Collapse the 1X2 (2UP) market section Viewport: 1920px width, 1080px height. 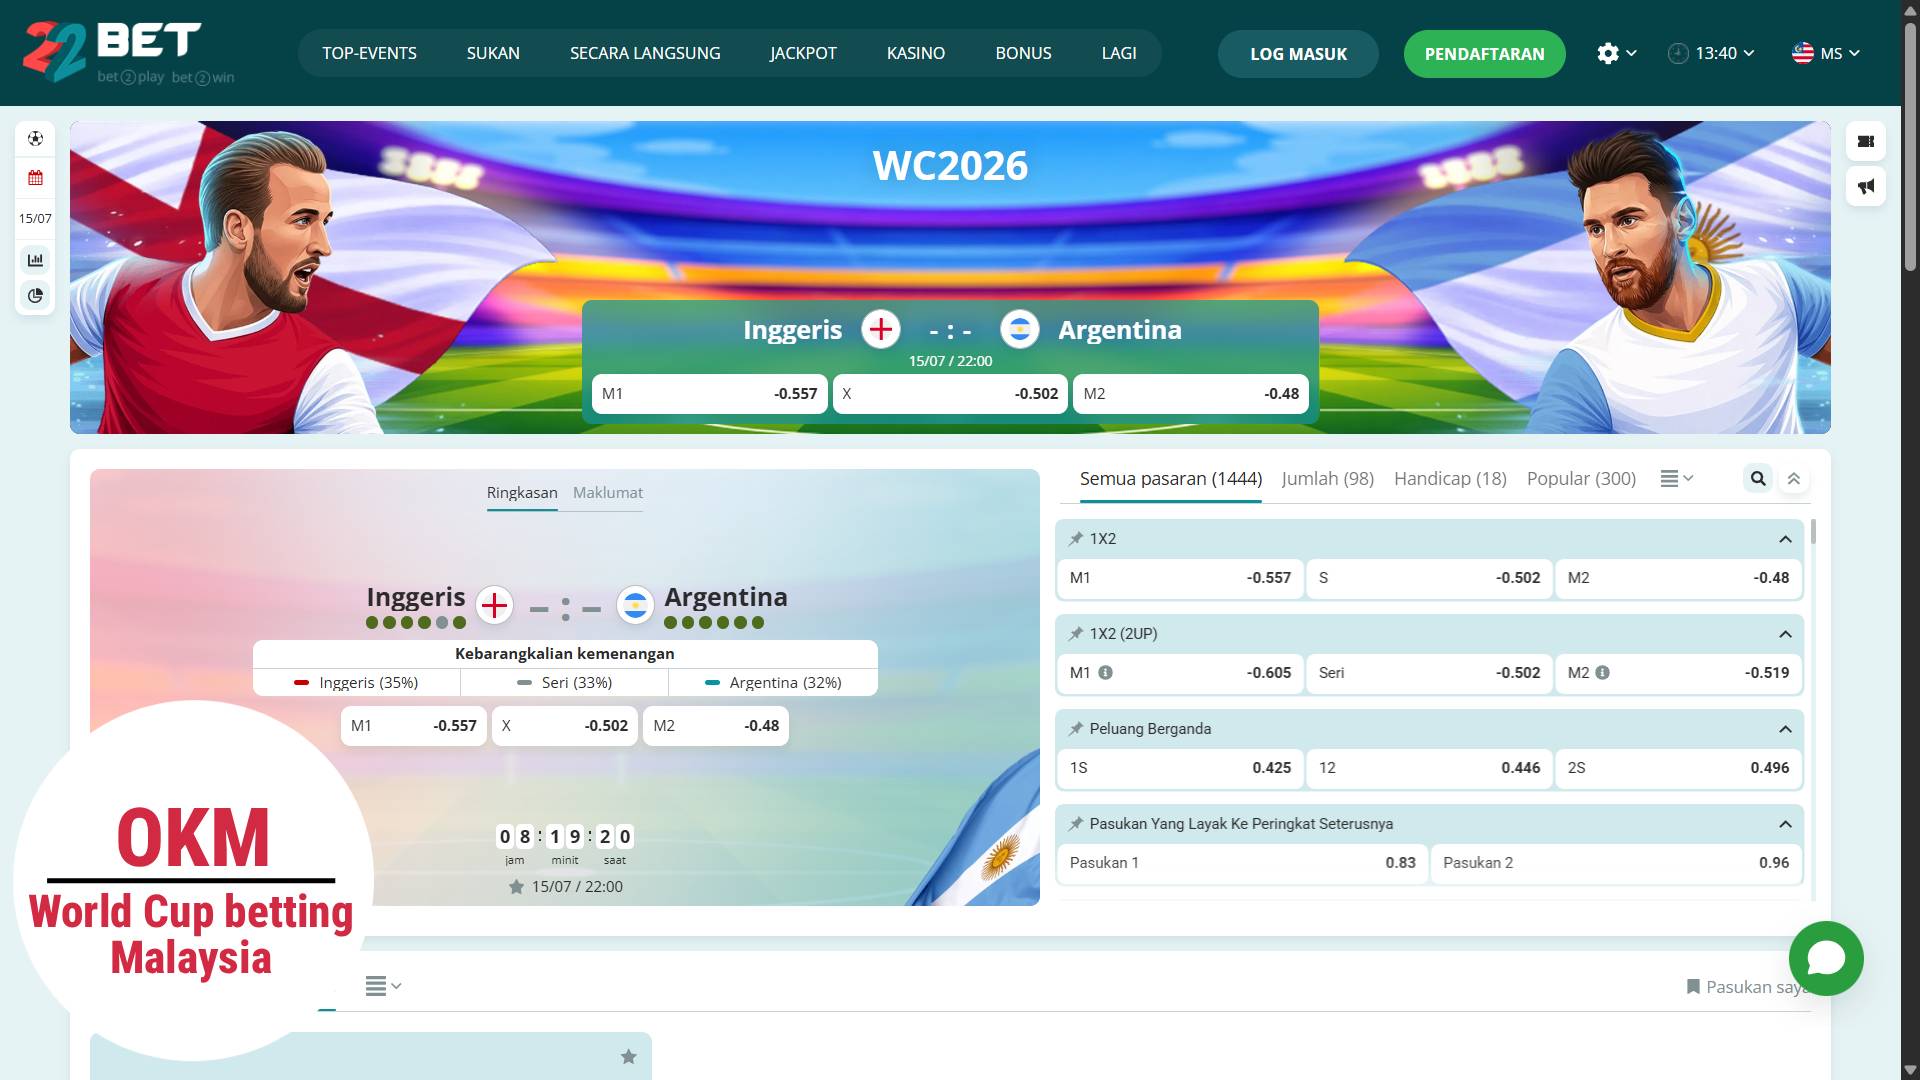point(1785,633)
